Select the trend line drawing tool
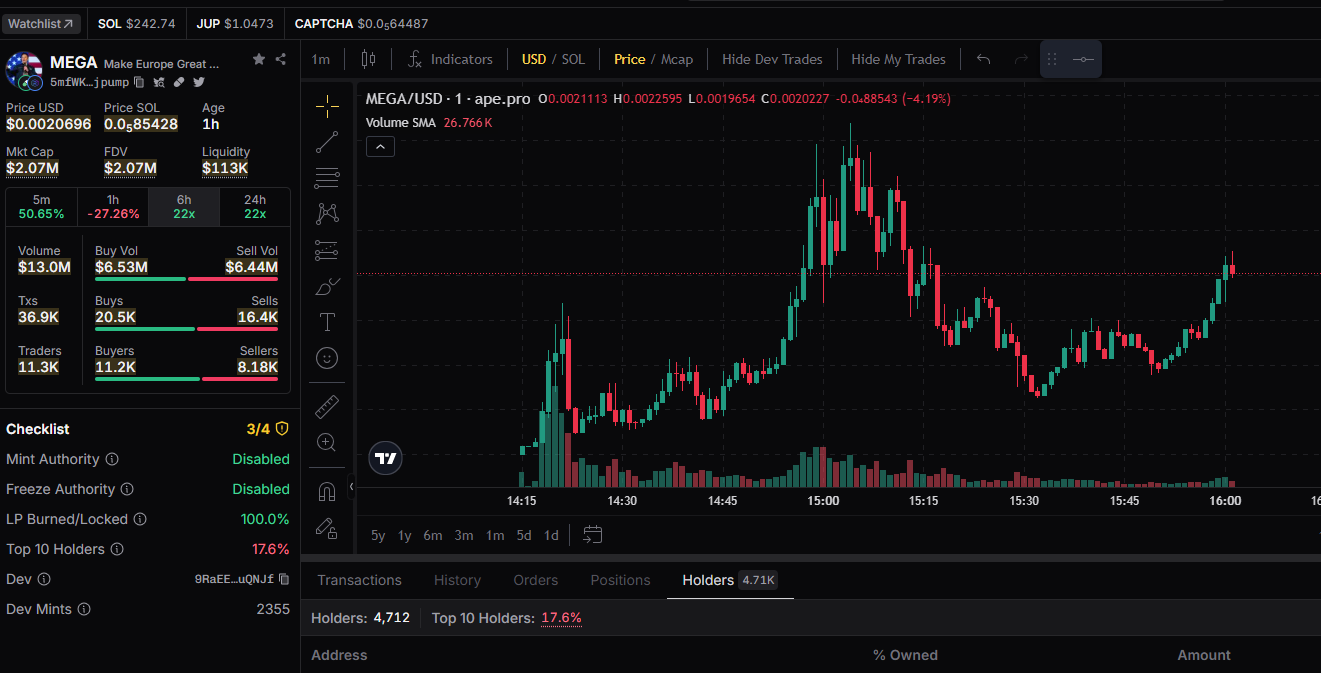1321x673 pixels. (x=327, y=142)
